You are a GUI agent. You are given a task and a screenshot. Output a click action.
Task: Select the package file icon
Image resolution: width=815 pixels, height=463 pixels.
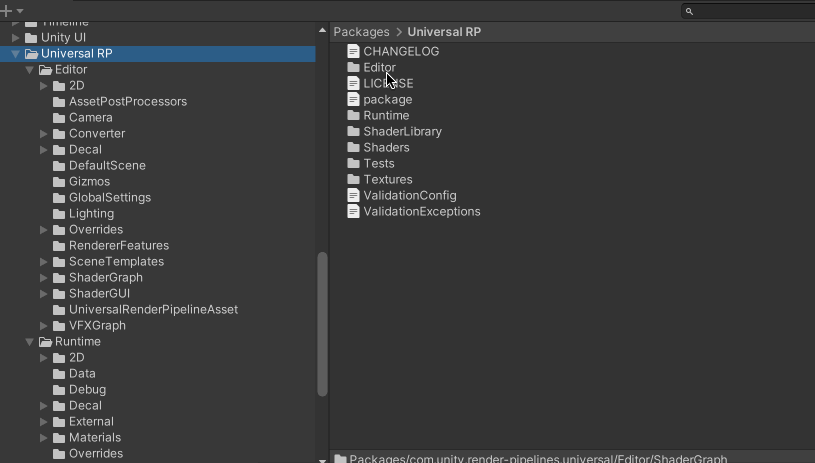click(x=353, y=99)
